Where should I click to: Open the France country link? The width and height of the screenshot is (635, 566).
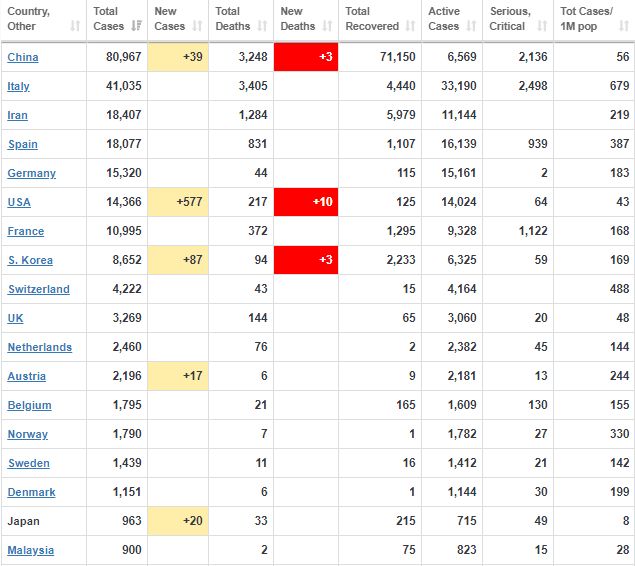pos(26,231)
